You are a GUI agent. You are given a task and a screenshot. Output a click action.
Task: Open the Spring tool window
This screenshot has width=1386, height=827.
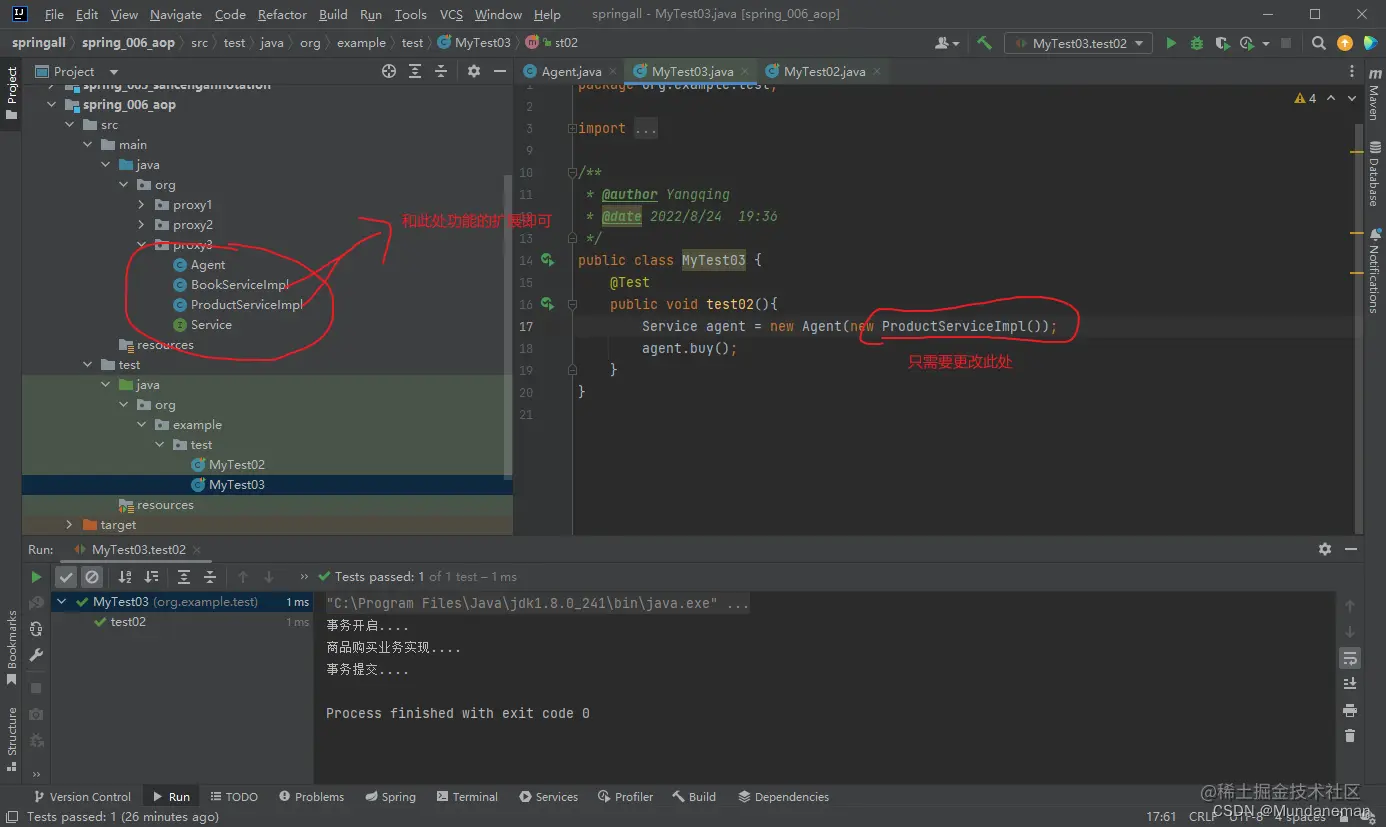391,797
